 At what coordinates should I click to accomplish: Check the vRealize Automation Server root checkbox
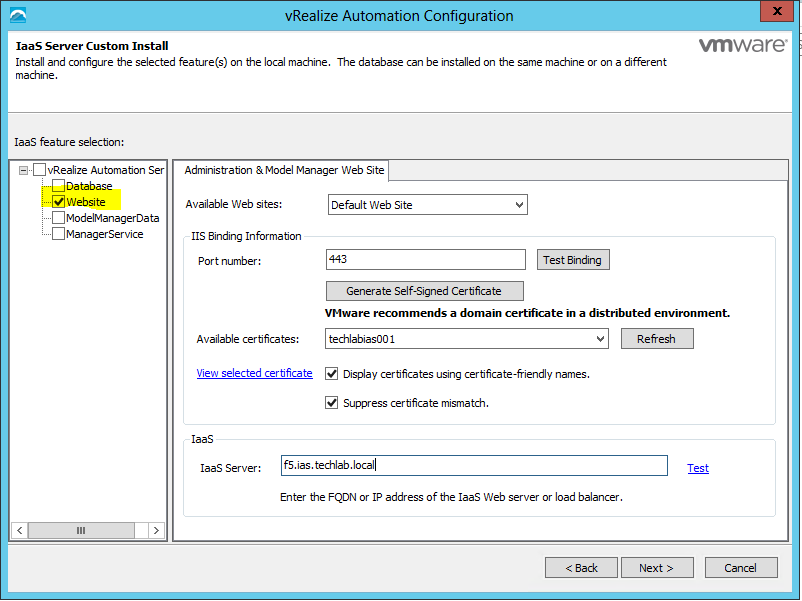[39, 170]
